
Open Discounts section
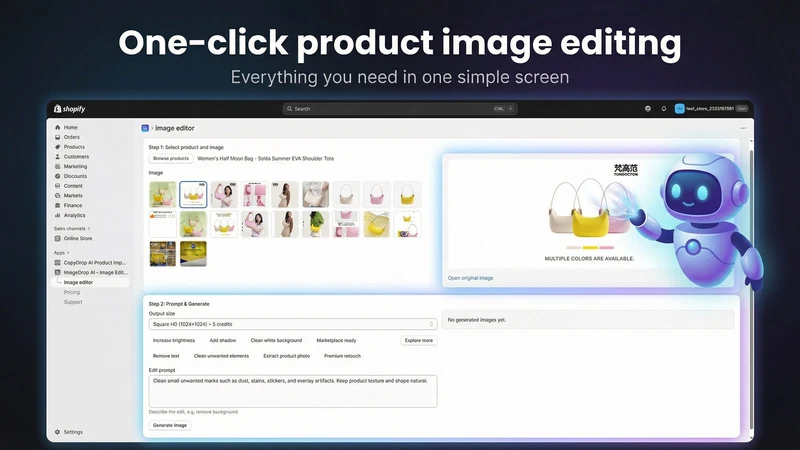point(75,176)
